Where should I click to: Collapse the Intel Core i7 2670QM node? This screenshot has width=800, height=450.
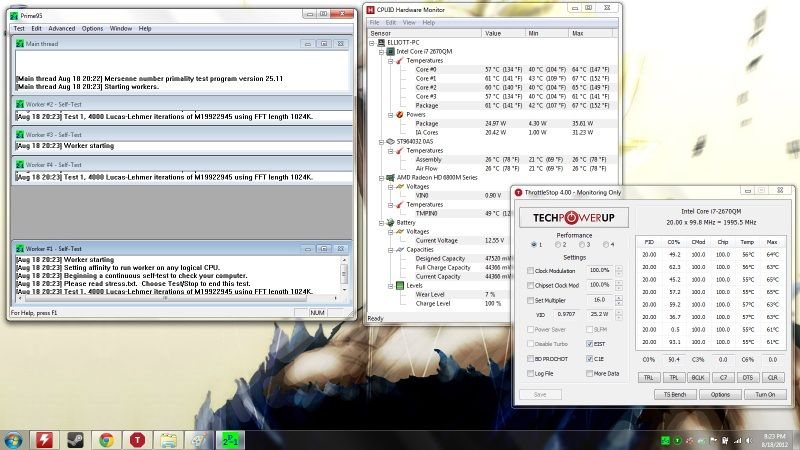coord(381,52)
